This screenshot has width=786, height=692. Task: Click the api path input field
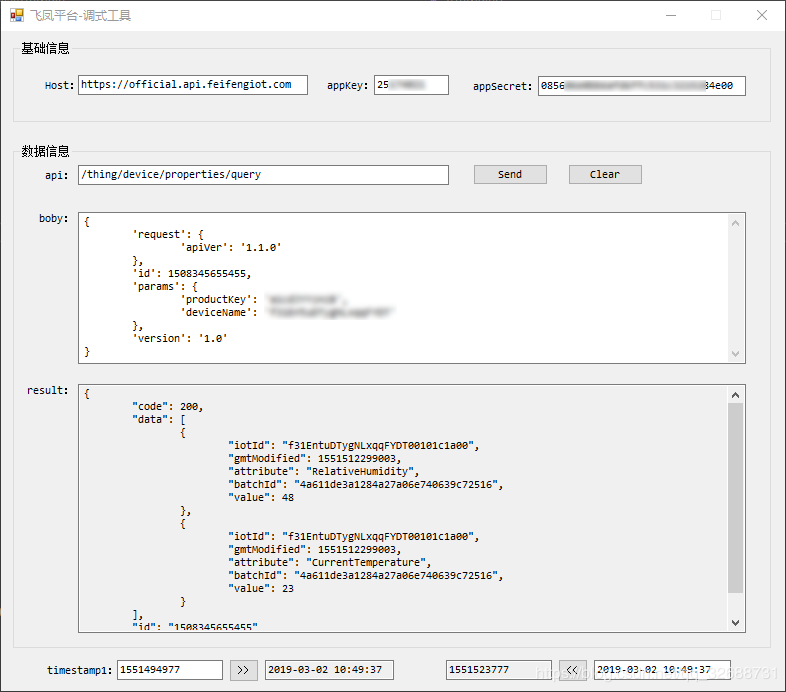263,175
